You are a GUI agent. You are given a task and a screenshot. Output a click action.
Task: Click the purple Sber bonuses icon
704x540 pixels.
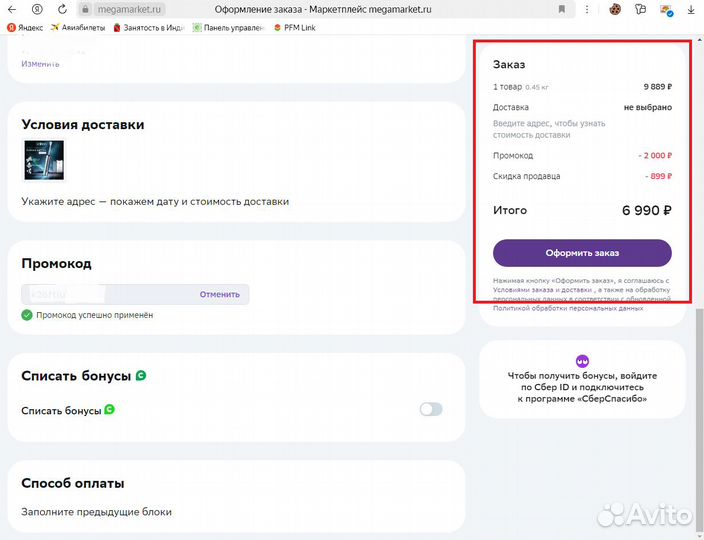pos(582,360)
